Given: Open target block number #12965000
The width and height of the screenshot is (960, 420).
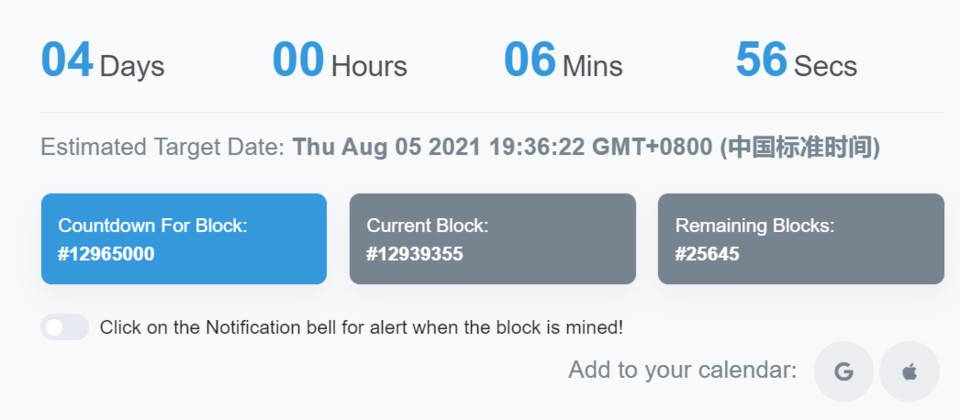Looking at the screenshot, I should [106, 254].
